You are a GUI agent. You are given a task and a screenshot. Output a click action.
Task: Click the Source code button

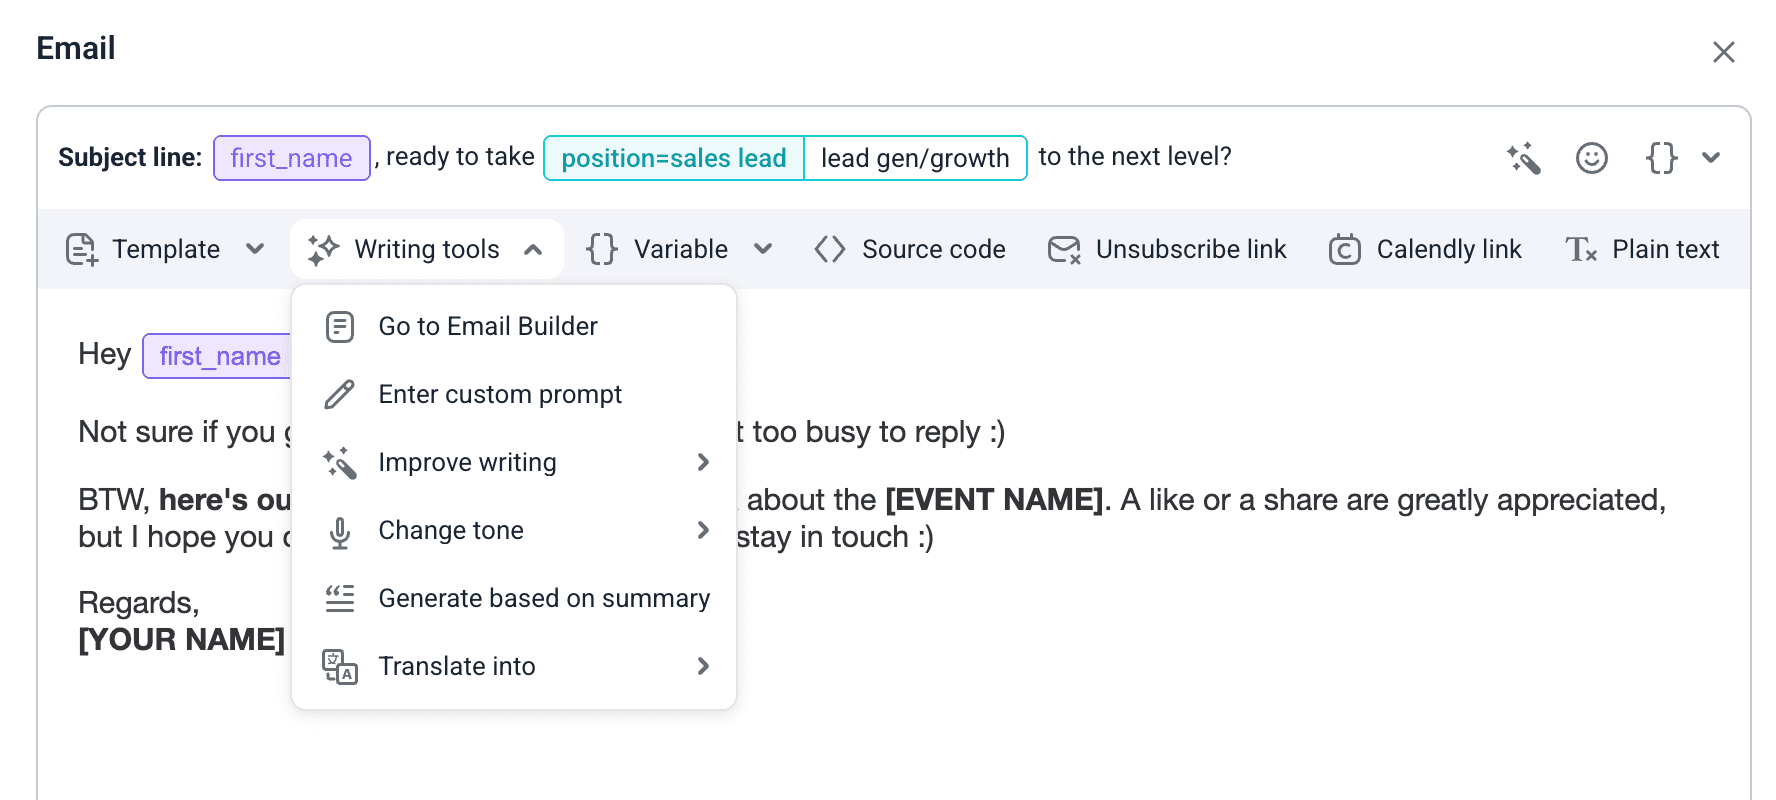point(910,249)
